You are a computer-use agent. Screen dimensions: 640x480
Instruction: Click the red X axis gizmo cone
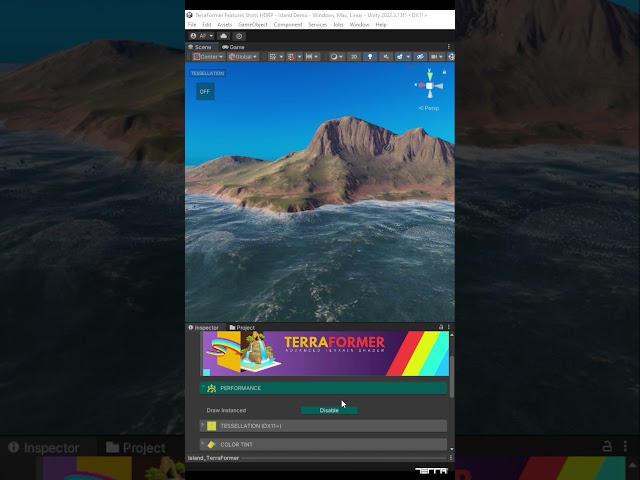[420, 85]
